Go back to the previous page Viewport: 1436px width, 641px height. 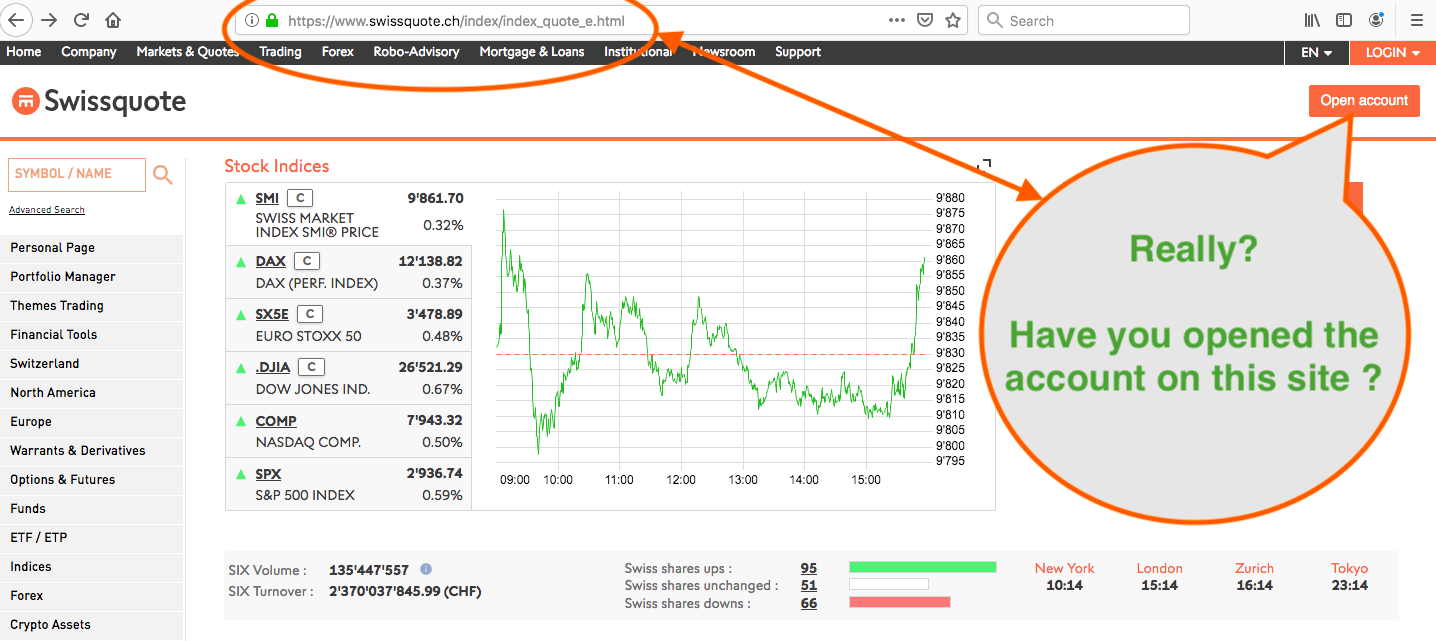click(17, 20)
